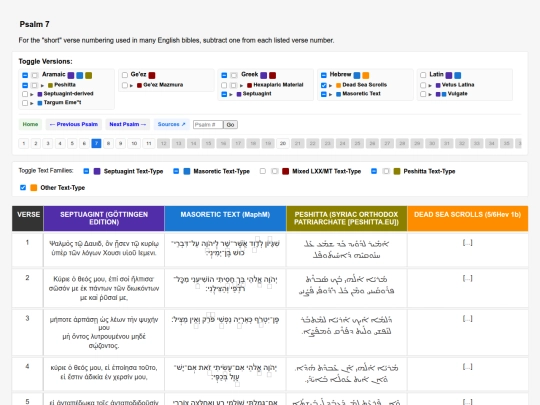The image size is (540, 405).
Task: Enable the Septuagint-derived checkbox
Action: (x=25, y=94)
